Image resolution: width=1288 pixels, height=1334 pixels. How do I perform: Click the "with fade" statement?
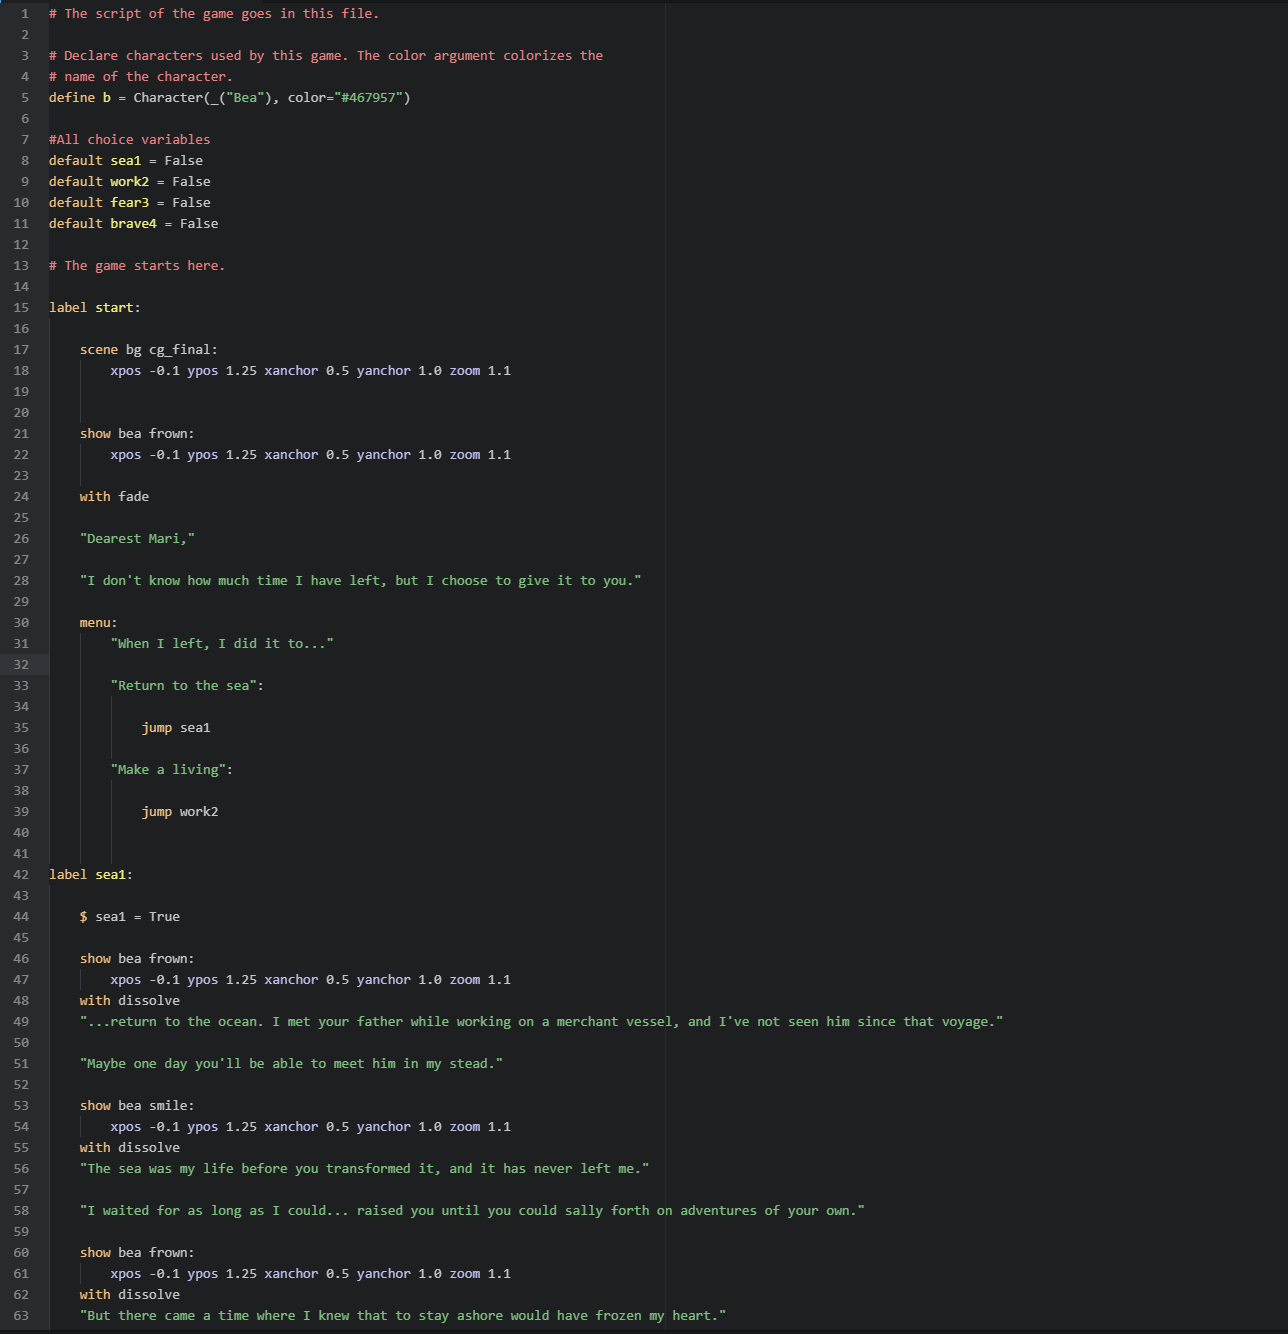coord(114,497)
